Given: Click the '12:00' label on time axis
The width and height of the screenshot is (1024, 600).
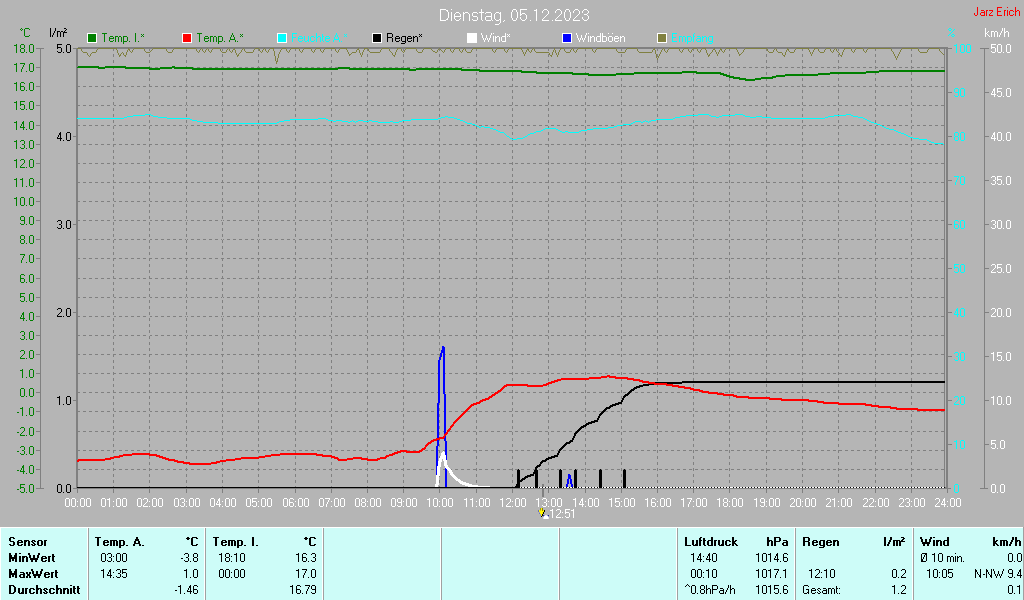Looking at the screenshot, I should pos(513,503).
